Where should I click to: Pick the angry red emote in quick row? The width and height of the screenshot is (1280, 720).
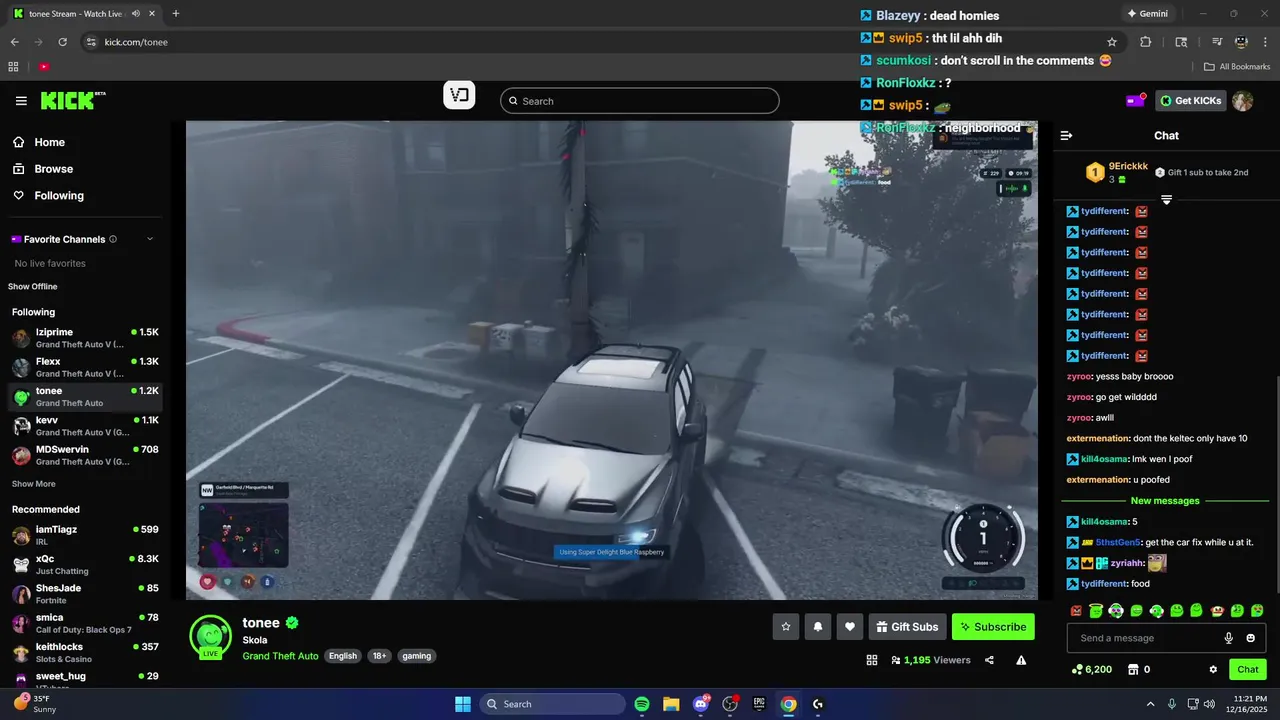click(x=1077, y=610)
